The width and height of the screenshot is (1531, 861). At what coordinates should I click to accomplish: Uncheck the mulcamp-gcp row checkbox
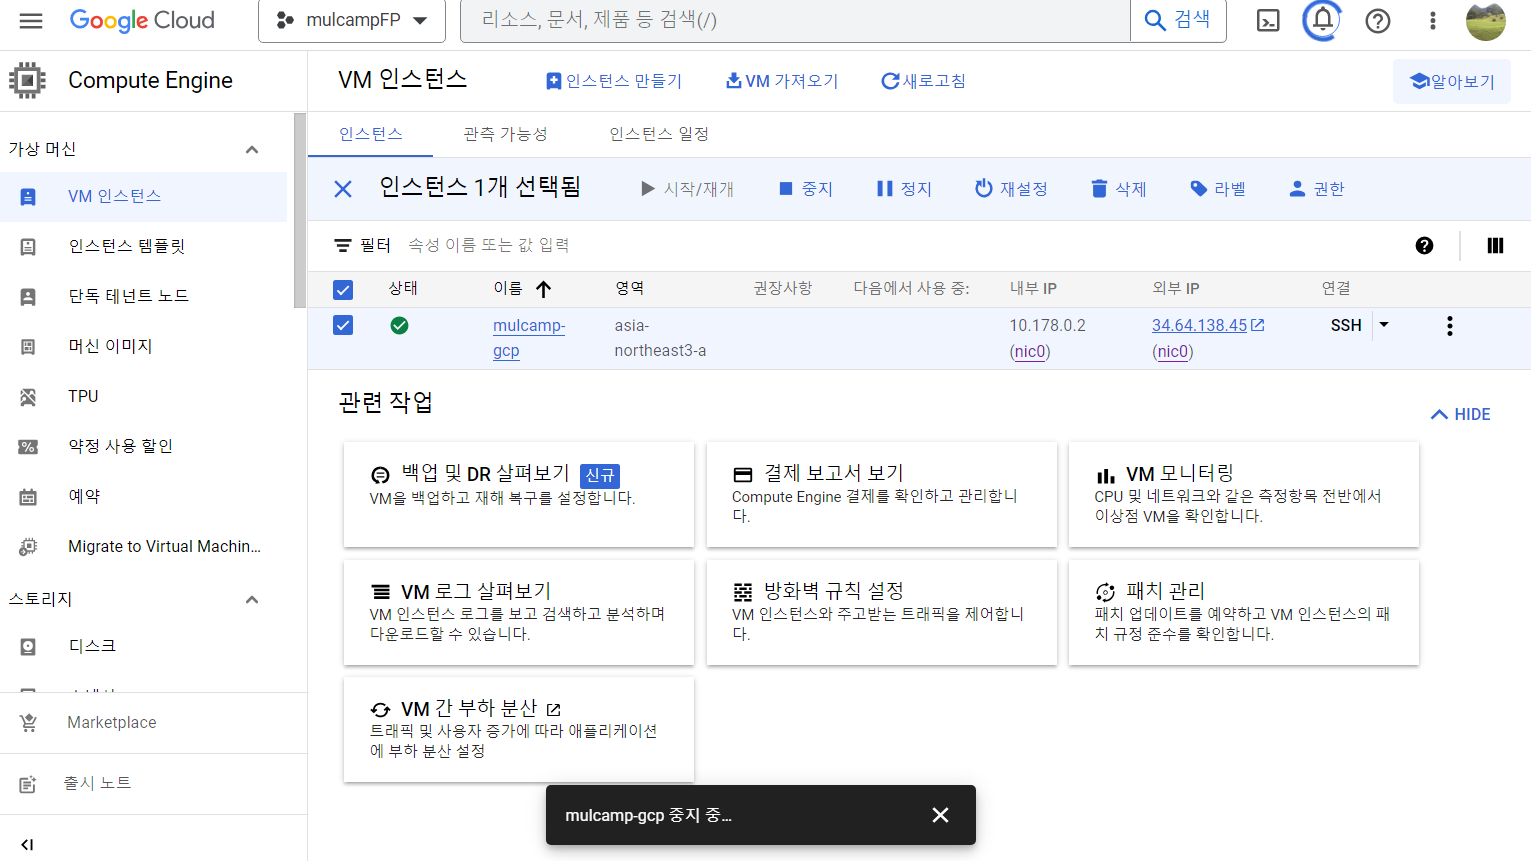(x=343, y=325)
